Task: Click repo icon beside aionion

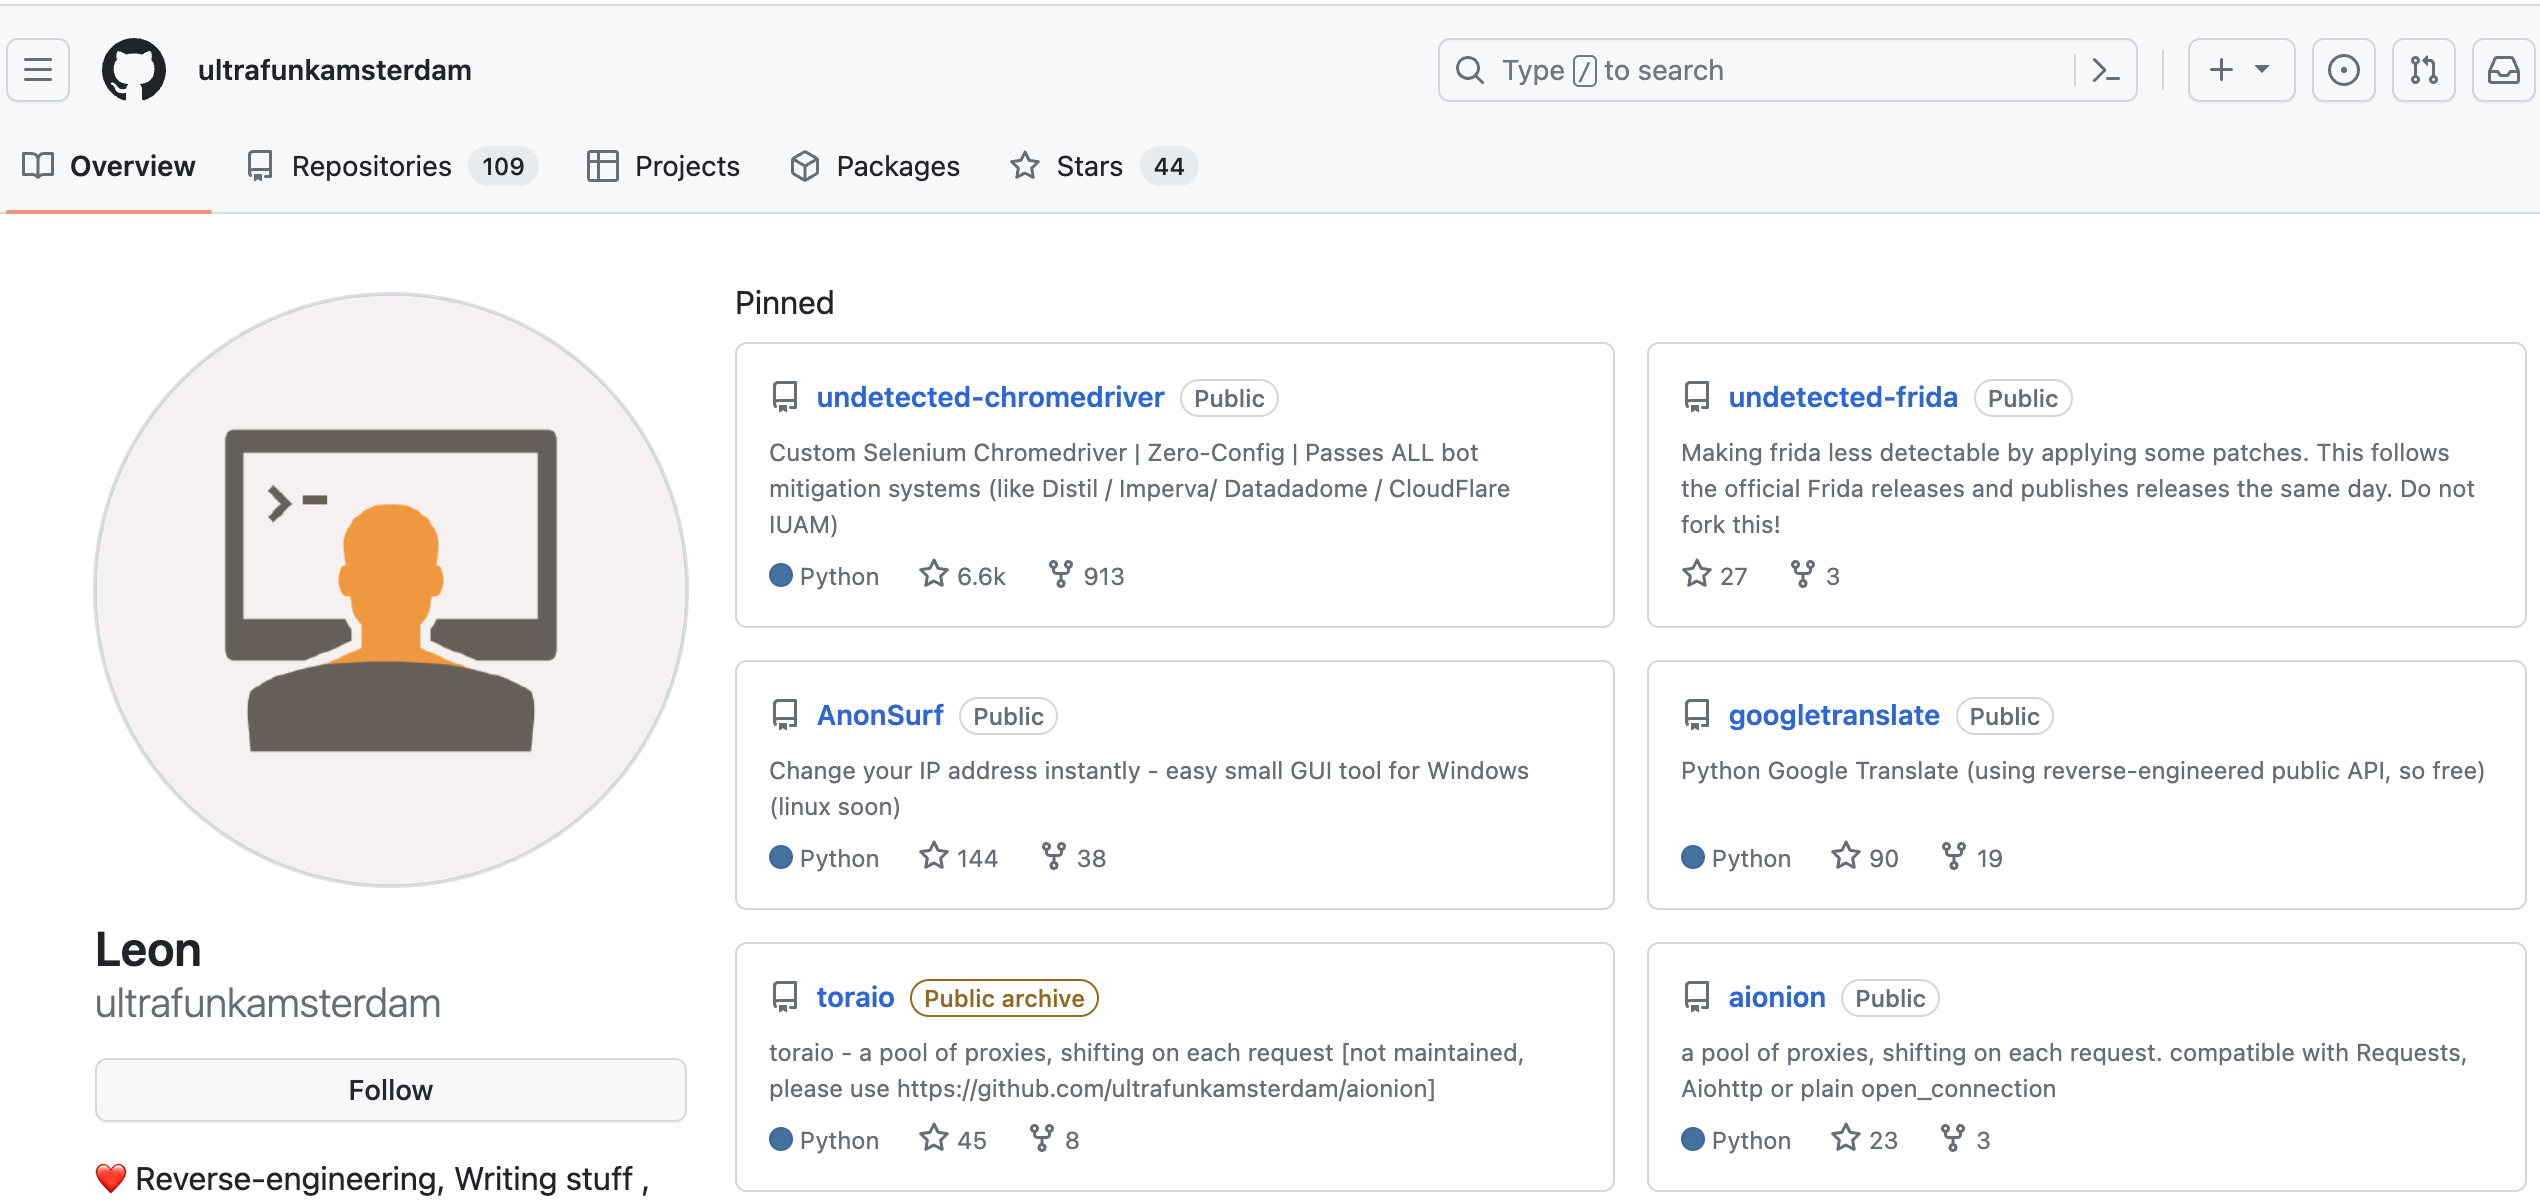Action: tap(1697, 998)
